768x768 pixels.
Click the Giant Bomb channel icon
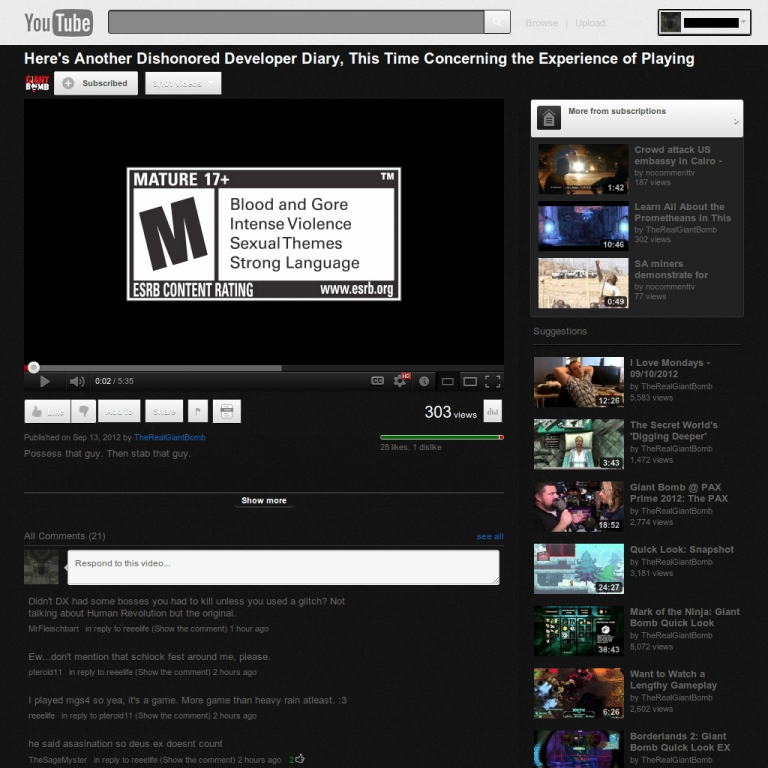37,83
